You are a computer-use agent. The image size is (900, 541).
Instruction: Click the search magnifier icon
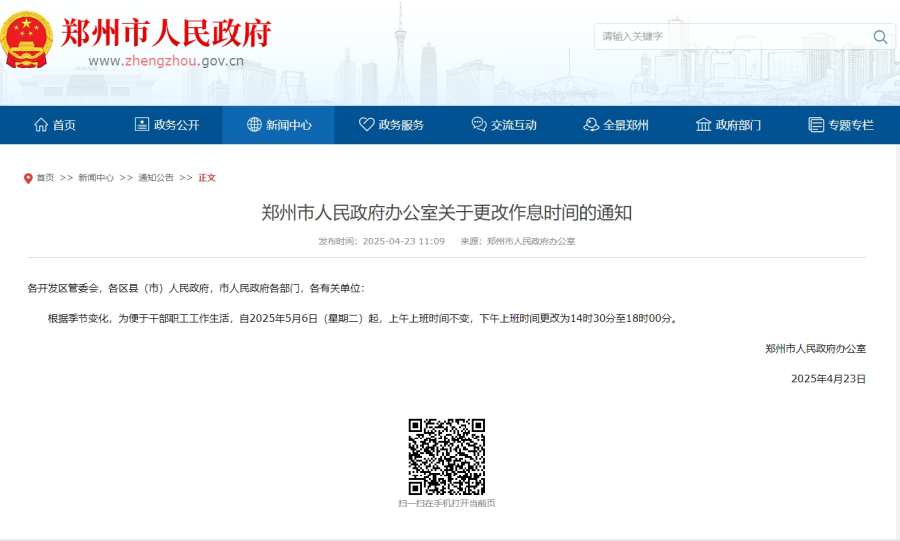click(x=880, y=37)
